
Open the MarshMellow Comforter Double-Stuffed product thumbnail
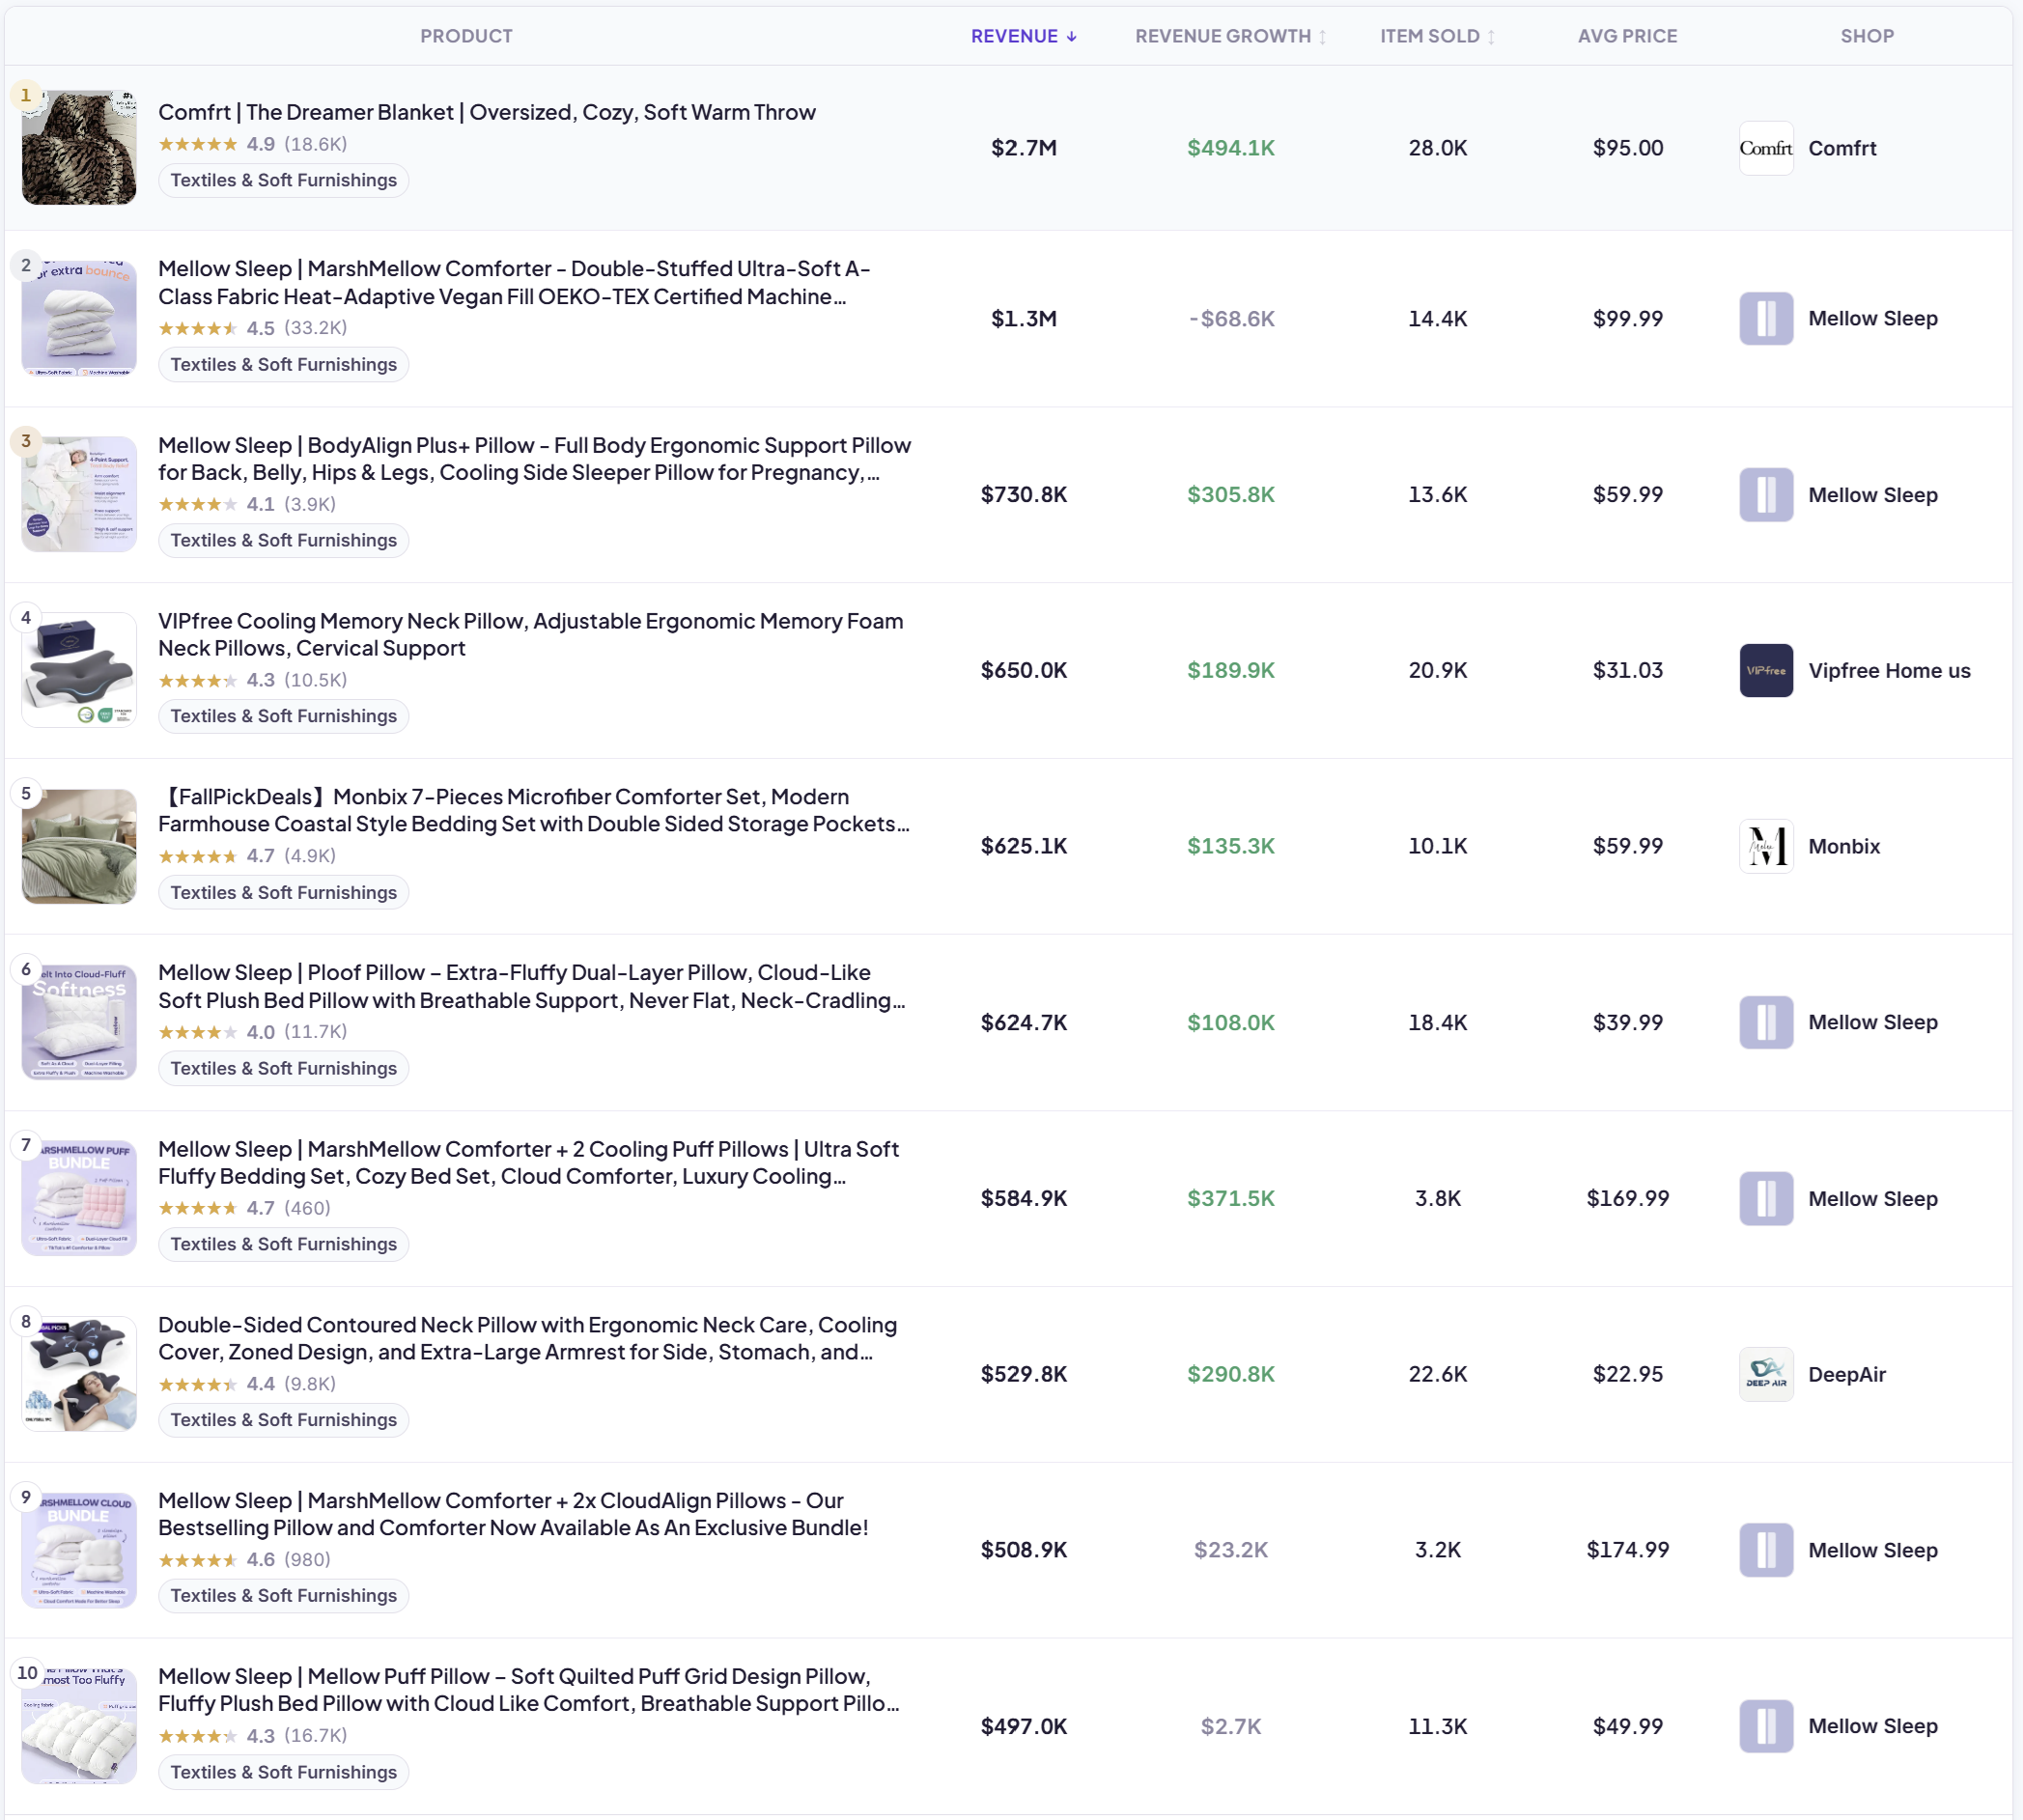[x=79, y=318]
